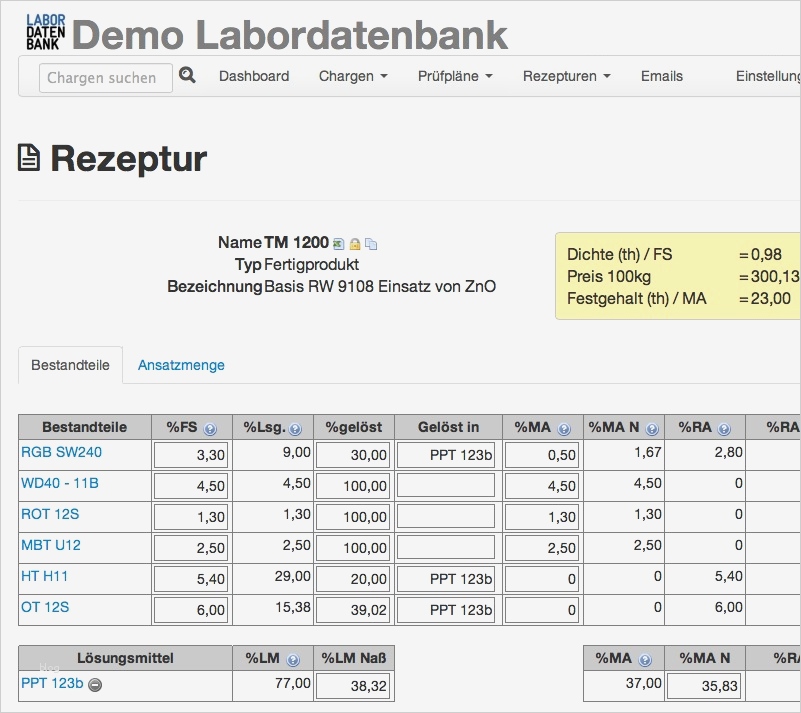Click the %FS field for MBT U12
The height and width of the screenshot is (713, 801).
point(191,548)
